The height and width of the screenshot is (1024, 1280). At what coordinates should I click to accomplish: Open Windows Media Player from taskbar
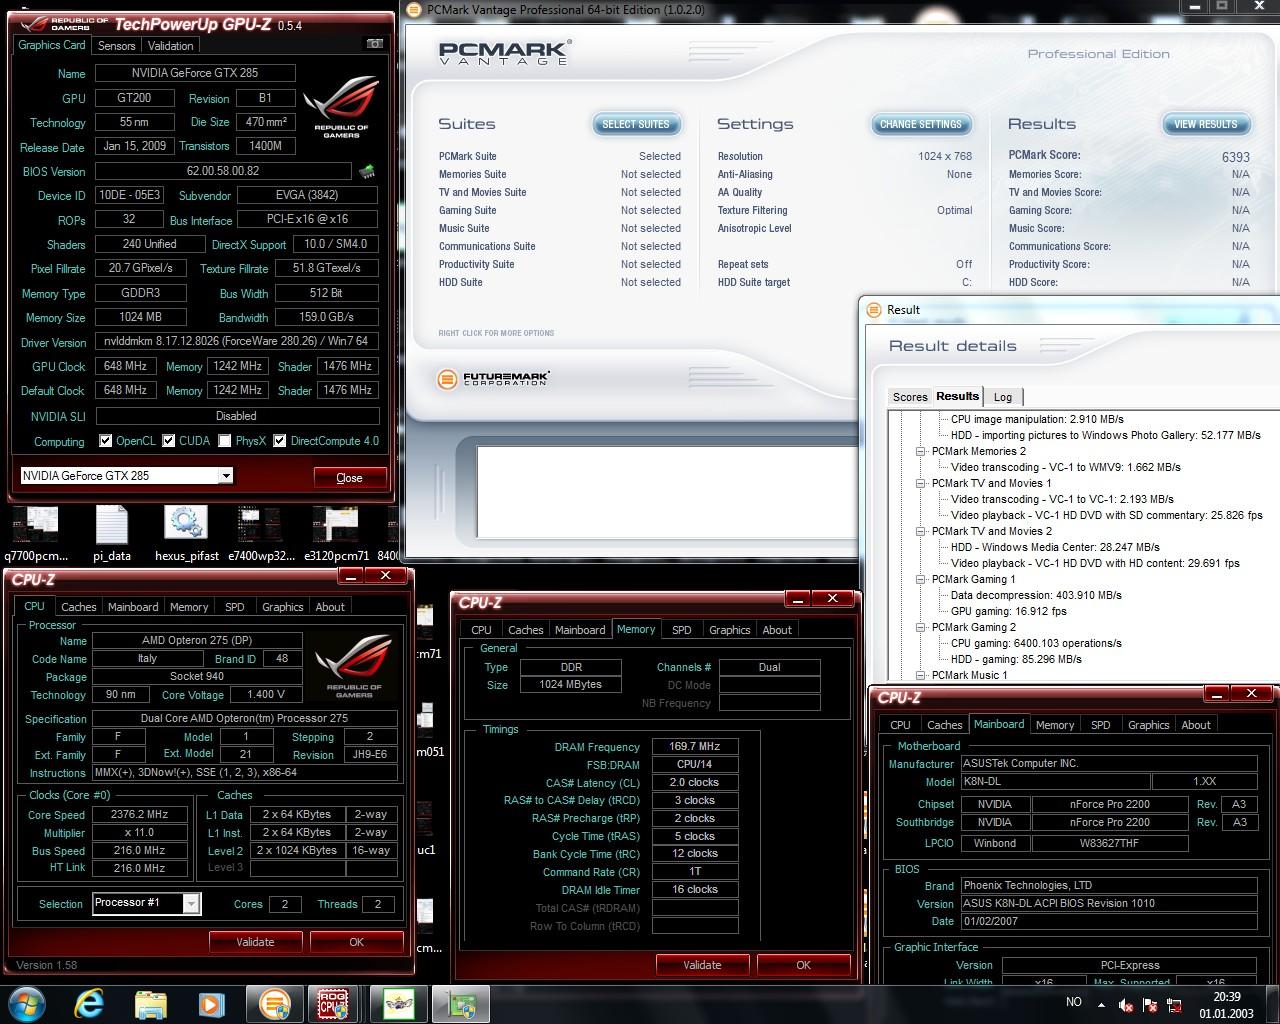pyautogui.click(x=210, y=1004)
